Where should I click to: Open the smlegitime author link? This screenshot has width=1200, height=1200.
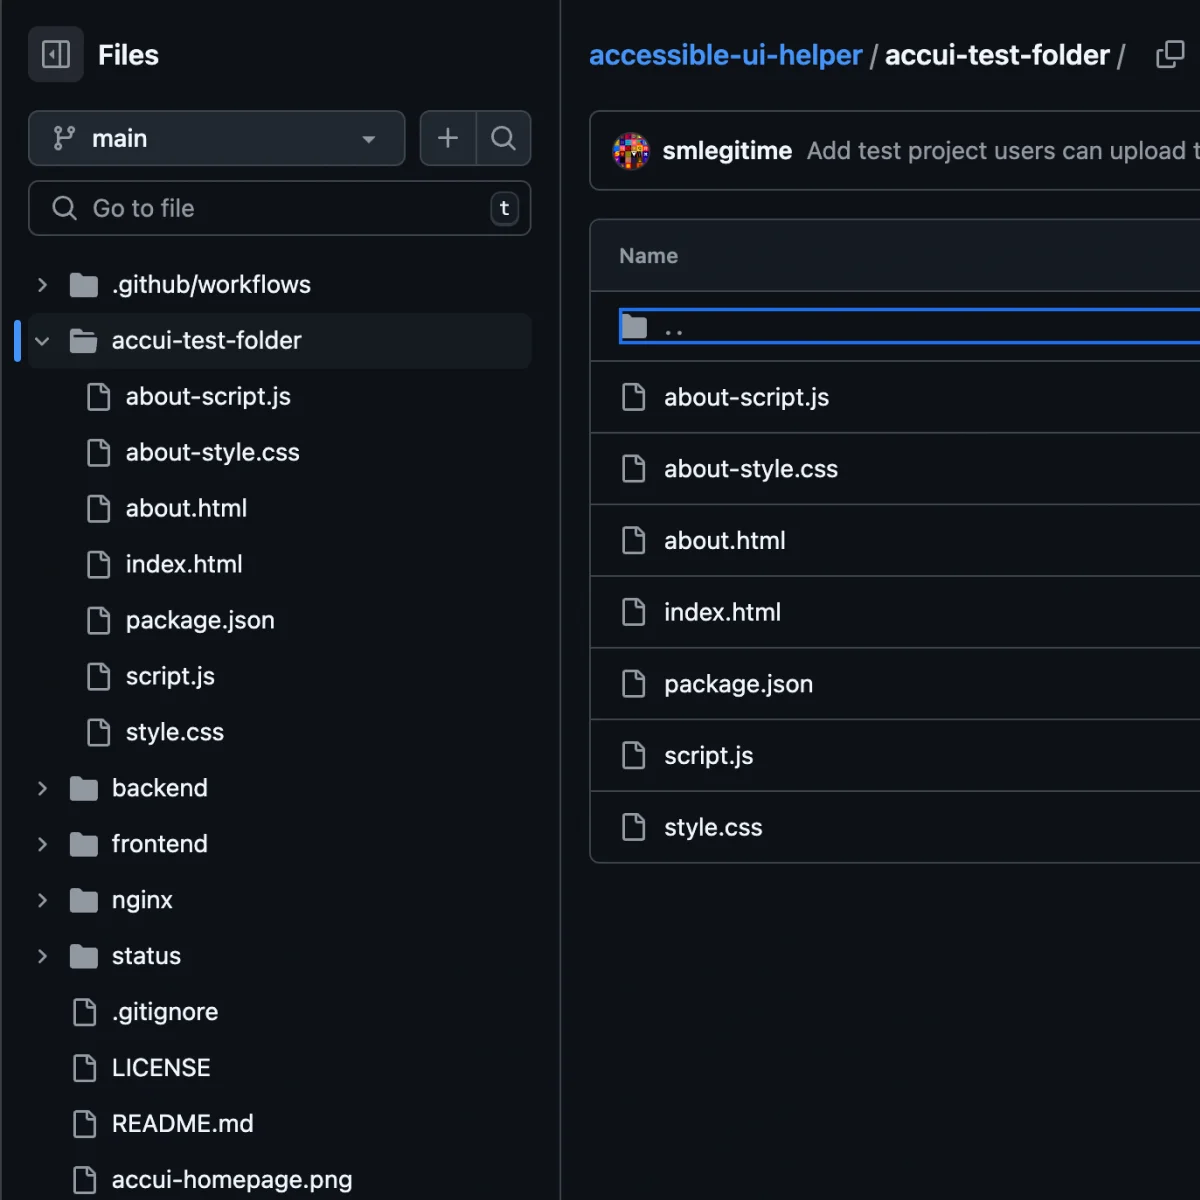[x=727, y=151]
